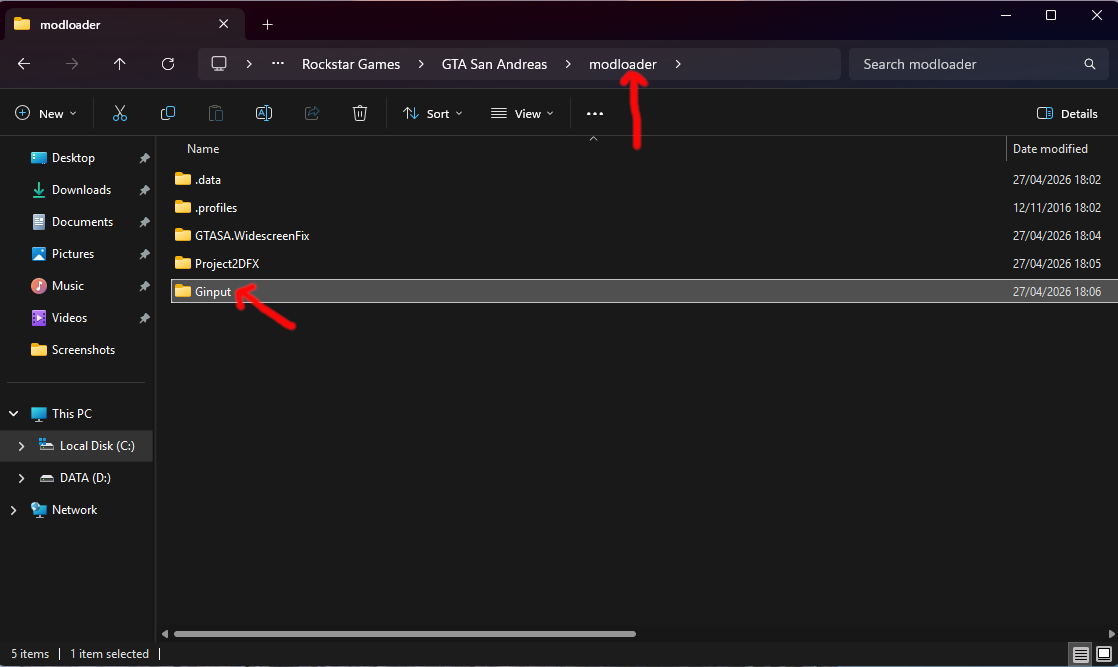1118x667 pixels.
Task: Expand chevron after GTA San Andreas
Action: pos(568,64)
